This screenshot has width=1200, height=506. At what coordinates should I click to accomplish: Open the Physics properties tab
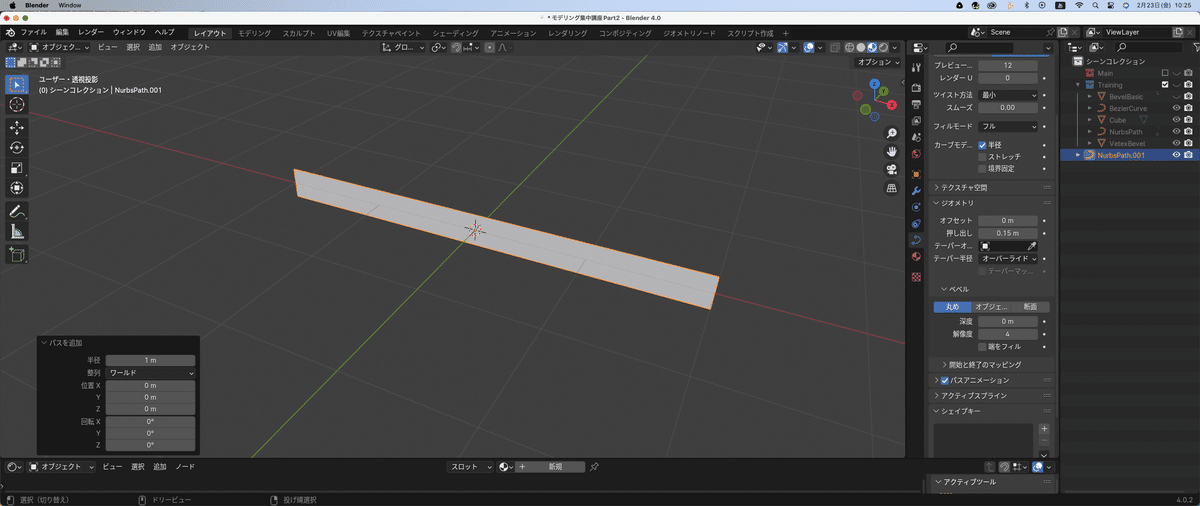pos(916,207)
